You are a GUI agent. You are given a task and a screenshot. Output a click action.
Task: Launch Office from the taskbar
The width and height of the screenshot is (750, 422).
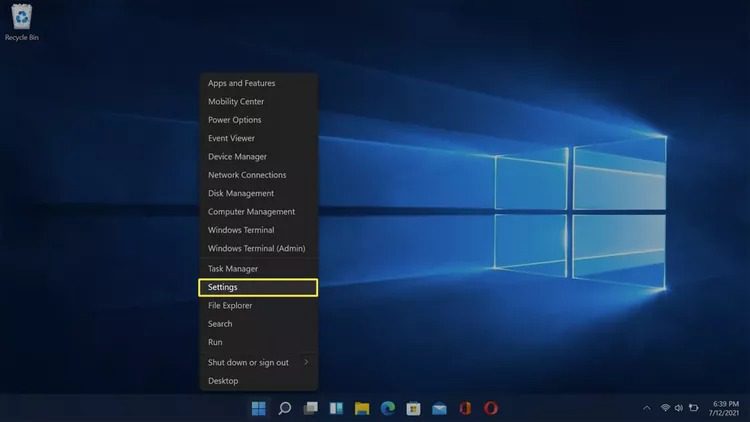[x=465, y=408]
